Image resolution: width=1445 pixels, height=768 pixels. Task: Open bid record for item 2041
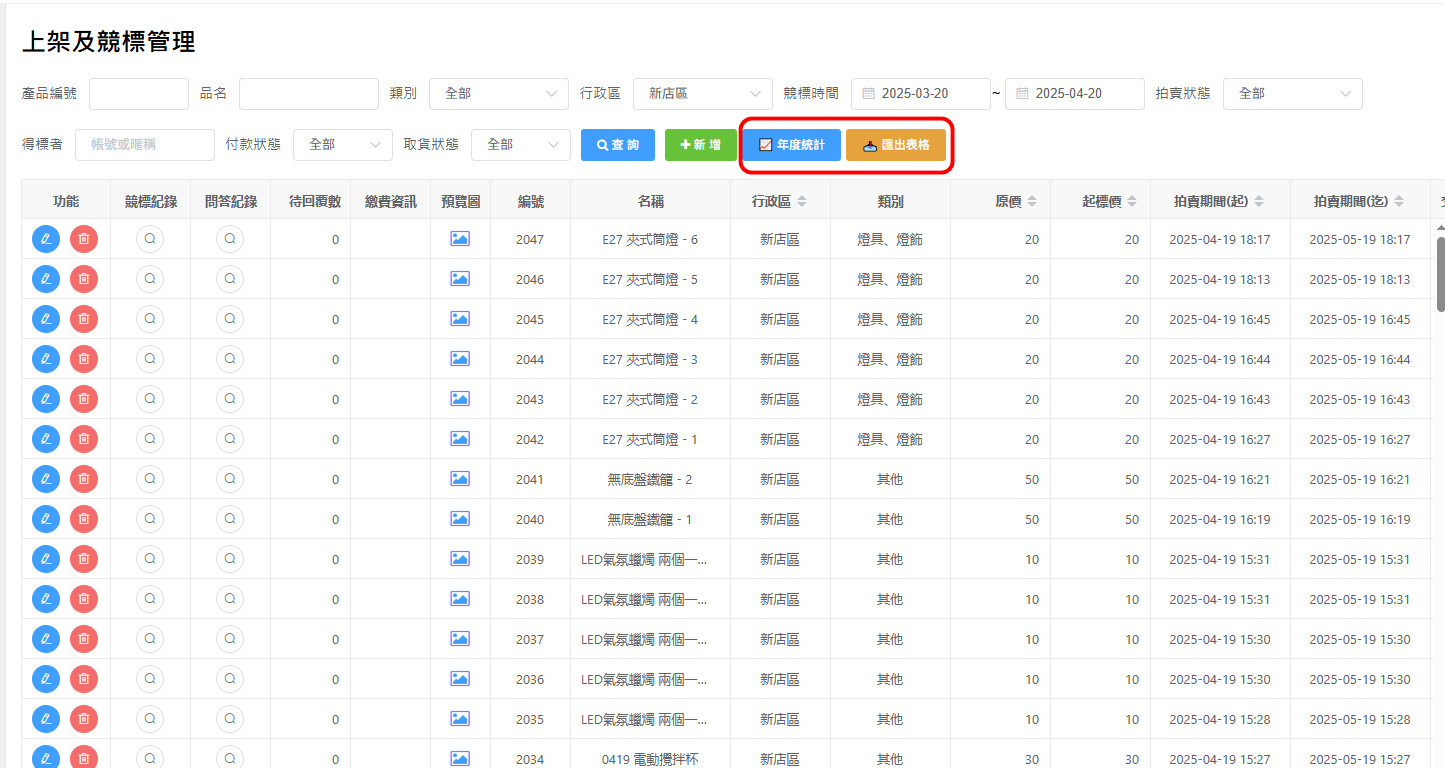[150, 479]
